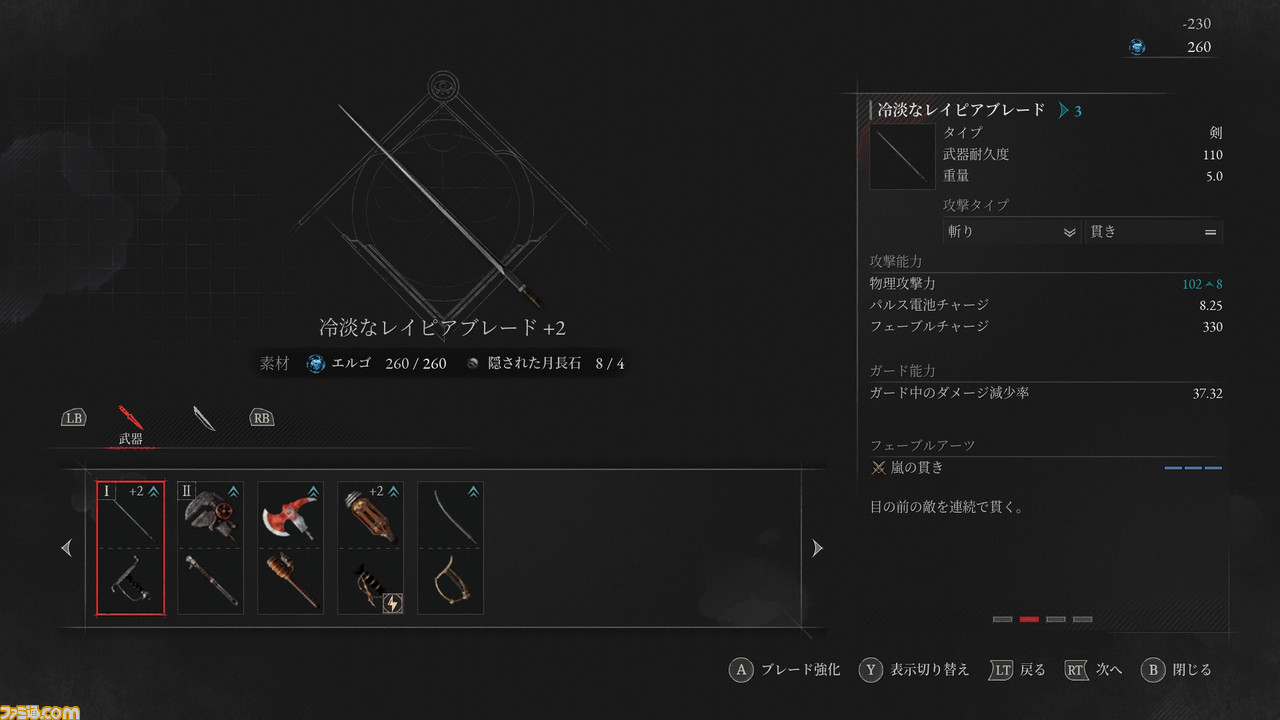
Task: Select the circular saw weapon in slot II
Action: pyautogui.click(x=210, y=514)
